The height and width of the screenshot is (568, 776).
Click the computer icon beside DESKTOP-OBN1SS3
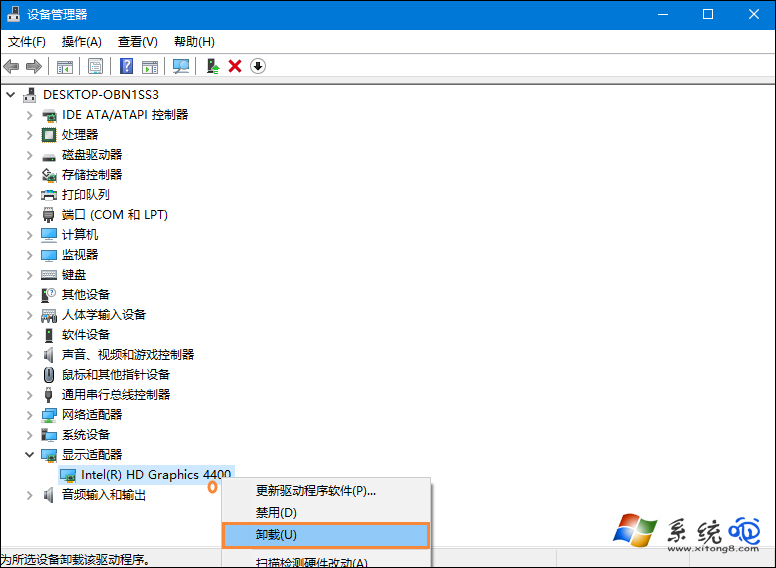point(29,95)
